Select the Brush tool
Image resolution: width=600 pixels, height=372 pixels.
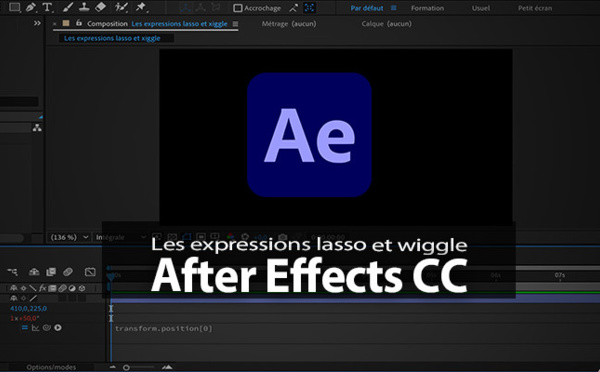[x=67, y=7]
